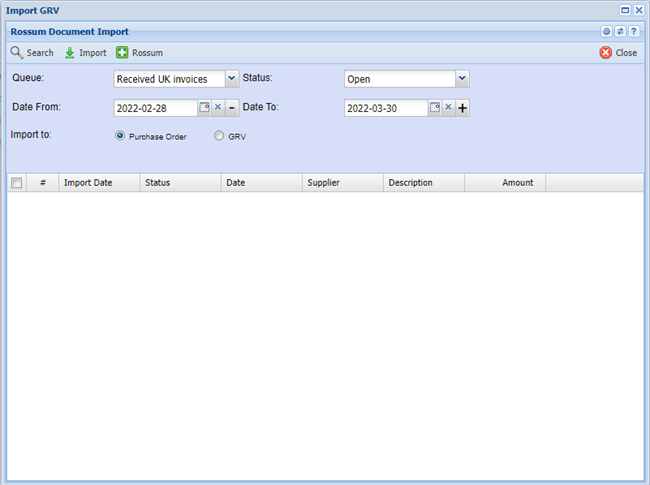The width and height of the screenshot is (650, 485).
Task: Open the Date From calendar picker
Action: [x=204, y=108]
